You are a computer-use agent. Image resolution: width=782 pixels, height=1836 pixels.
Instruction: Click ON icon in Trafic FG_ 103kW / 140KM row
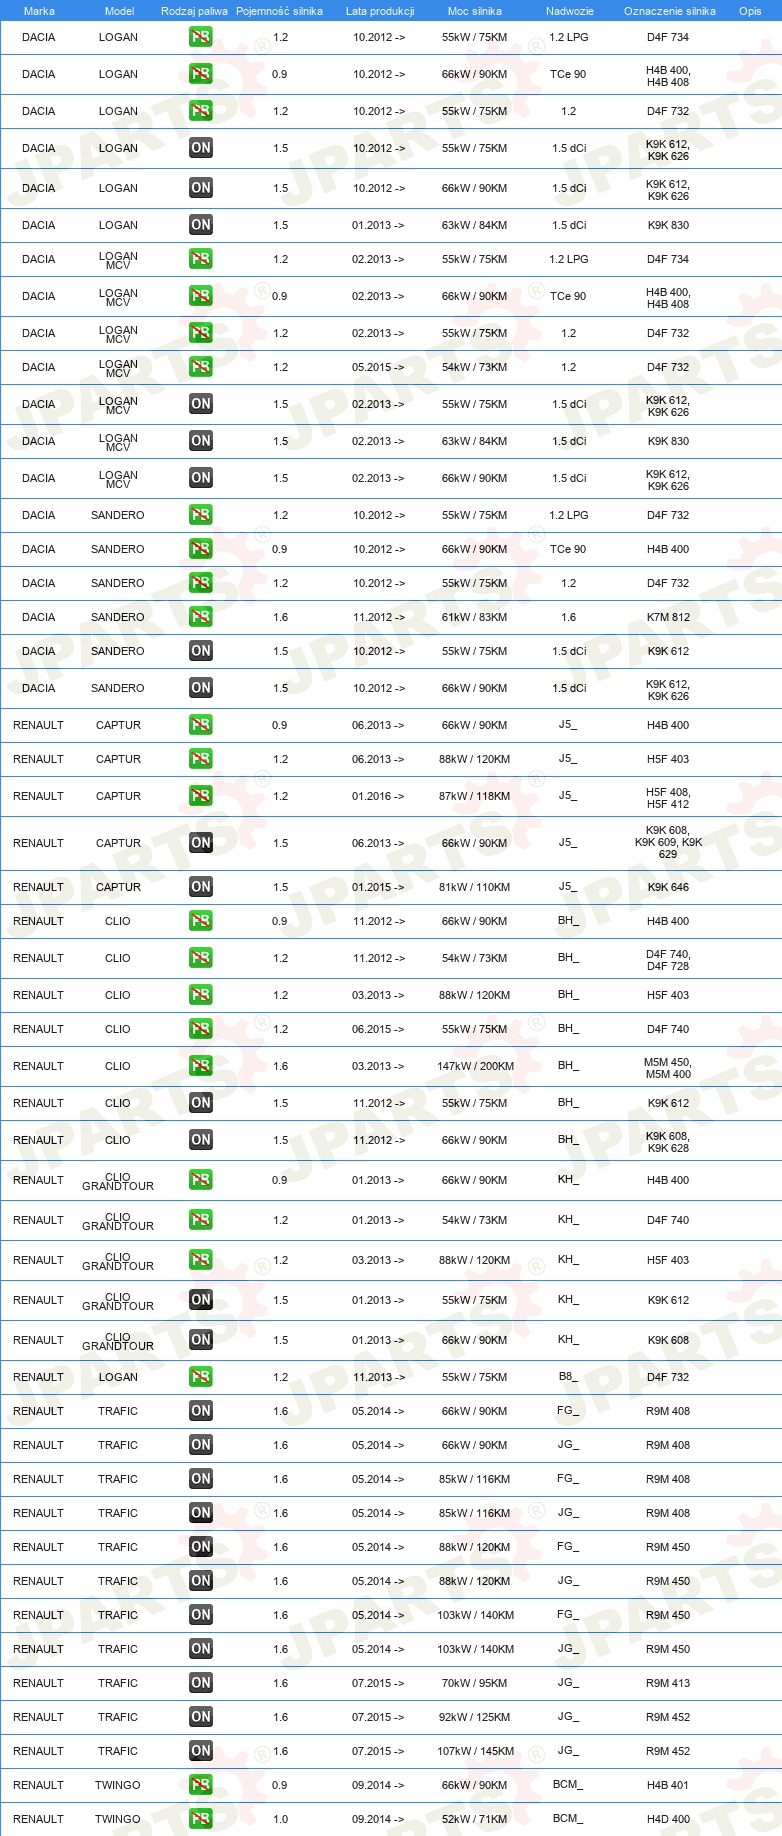[x=201, y=1615]
